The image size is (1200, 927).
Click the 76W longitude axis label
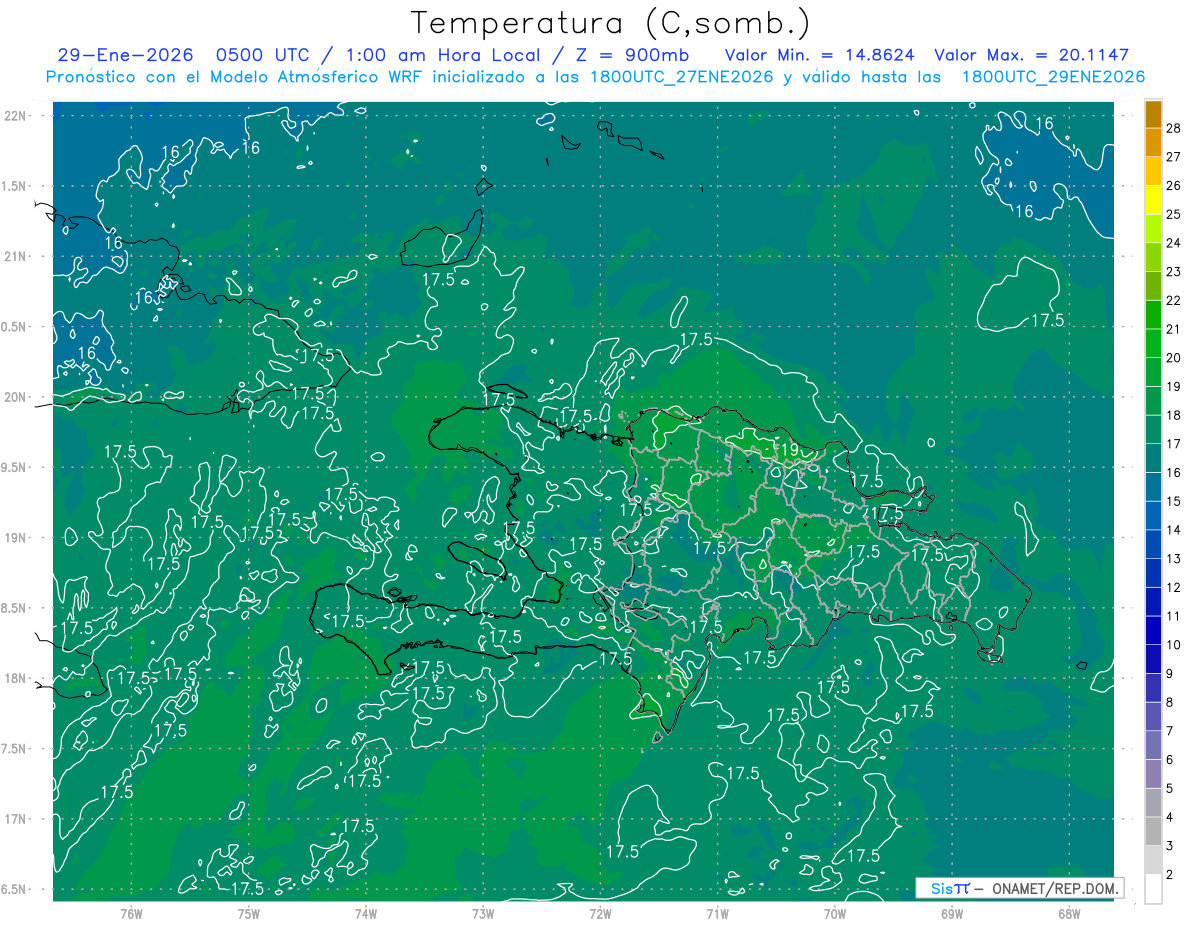pos(131,913)
